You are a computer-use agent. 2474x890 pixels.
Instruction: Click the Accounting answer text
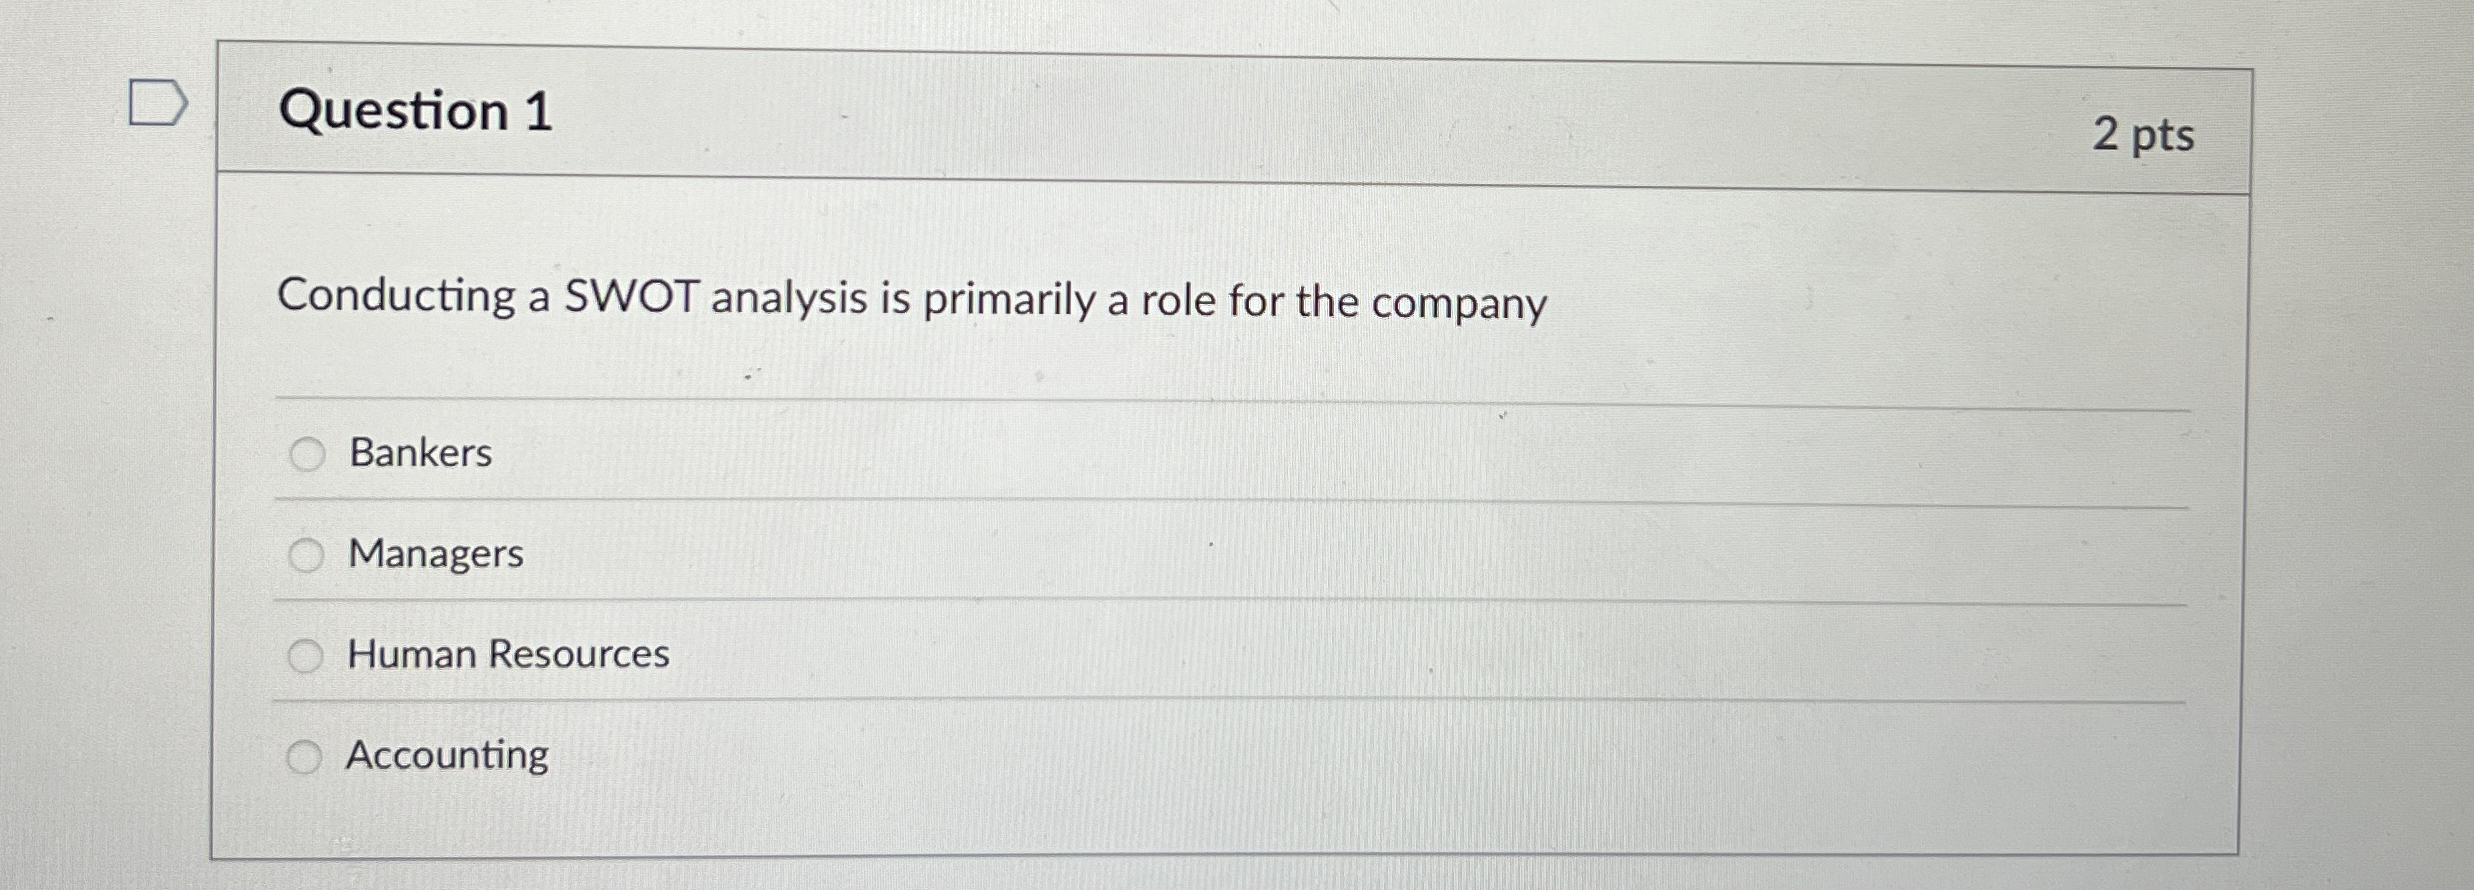448,757
